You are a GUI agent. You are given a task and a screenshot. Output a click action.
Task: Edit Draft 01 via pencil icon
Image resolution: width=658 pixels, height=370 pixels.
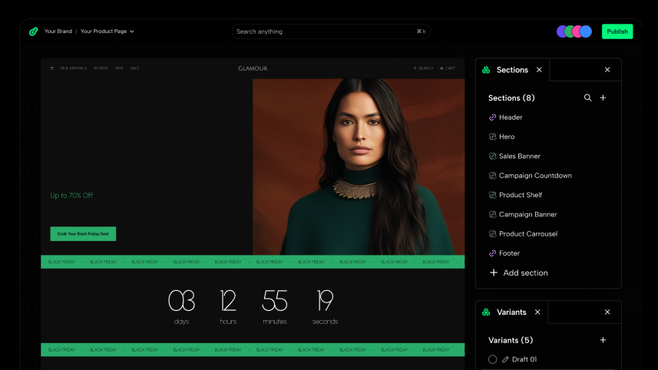[x=505, y=360]
